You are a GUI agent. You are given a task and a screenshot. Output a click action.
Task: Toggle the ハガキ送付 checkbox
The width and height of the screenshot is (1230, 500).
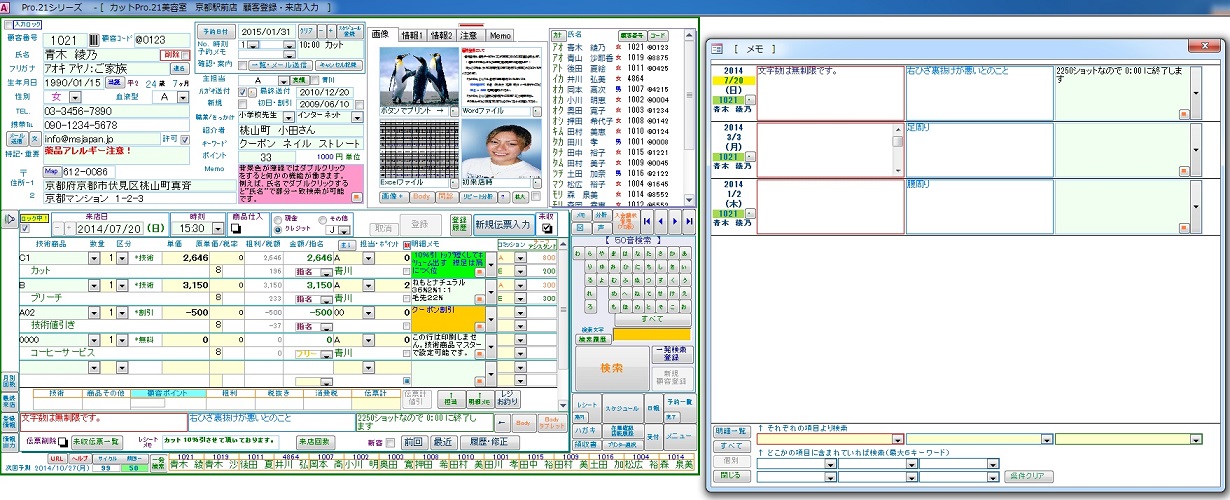click(x=241, y=91)
